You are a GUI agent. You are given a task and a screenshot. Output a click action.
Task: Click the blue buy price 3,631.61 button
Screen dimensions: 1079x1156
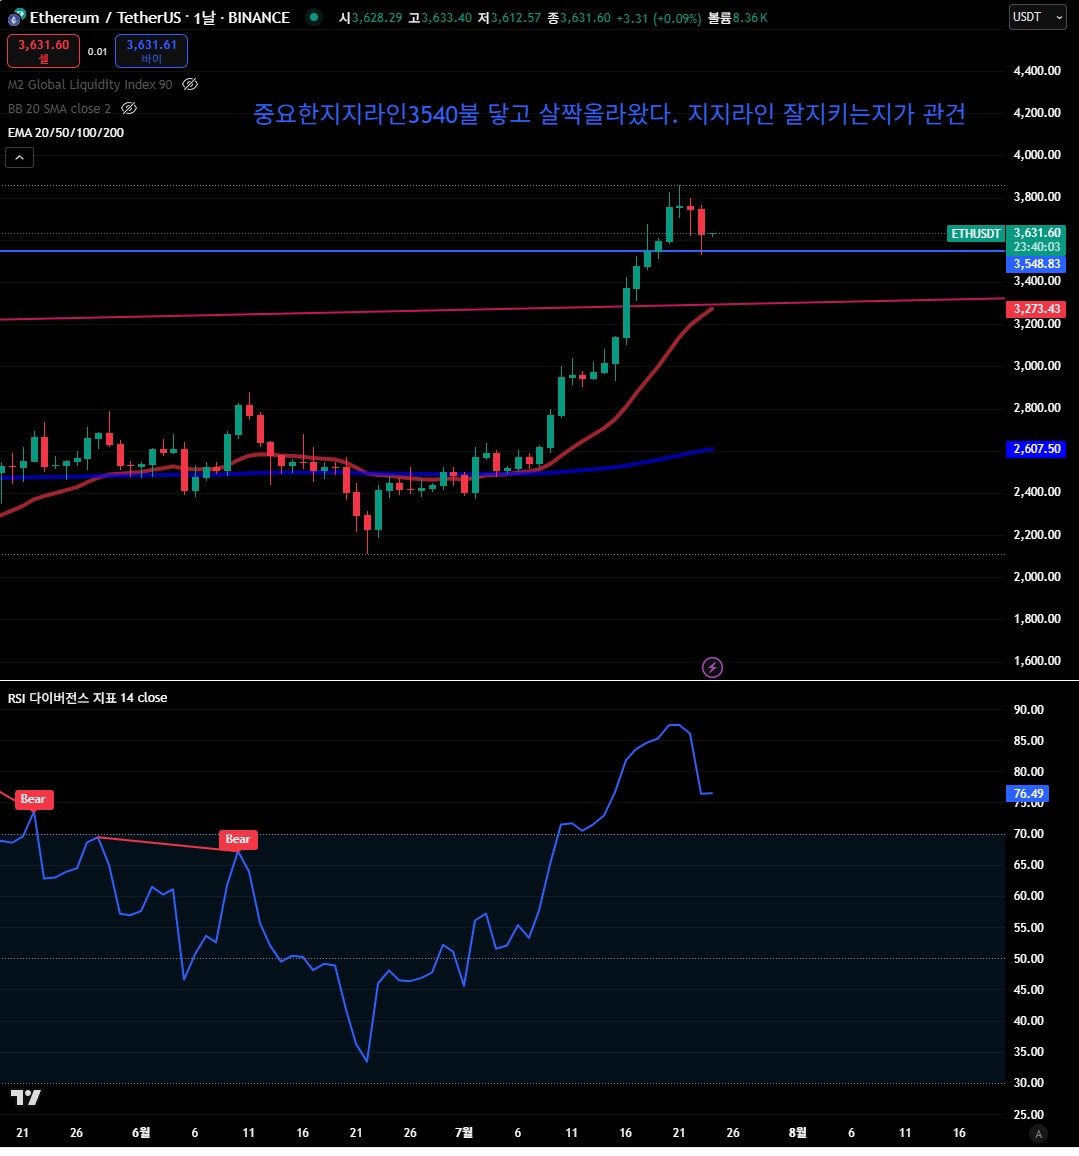(x=151, y=51)
